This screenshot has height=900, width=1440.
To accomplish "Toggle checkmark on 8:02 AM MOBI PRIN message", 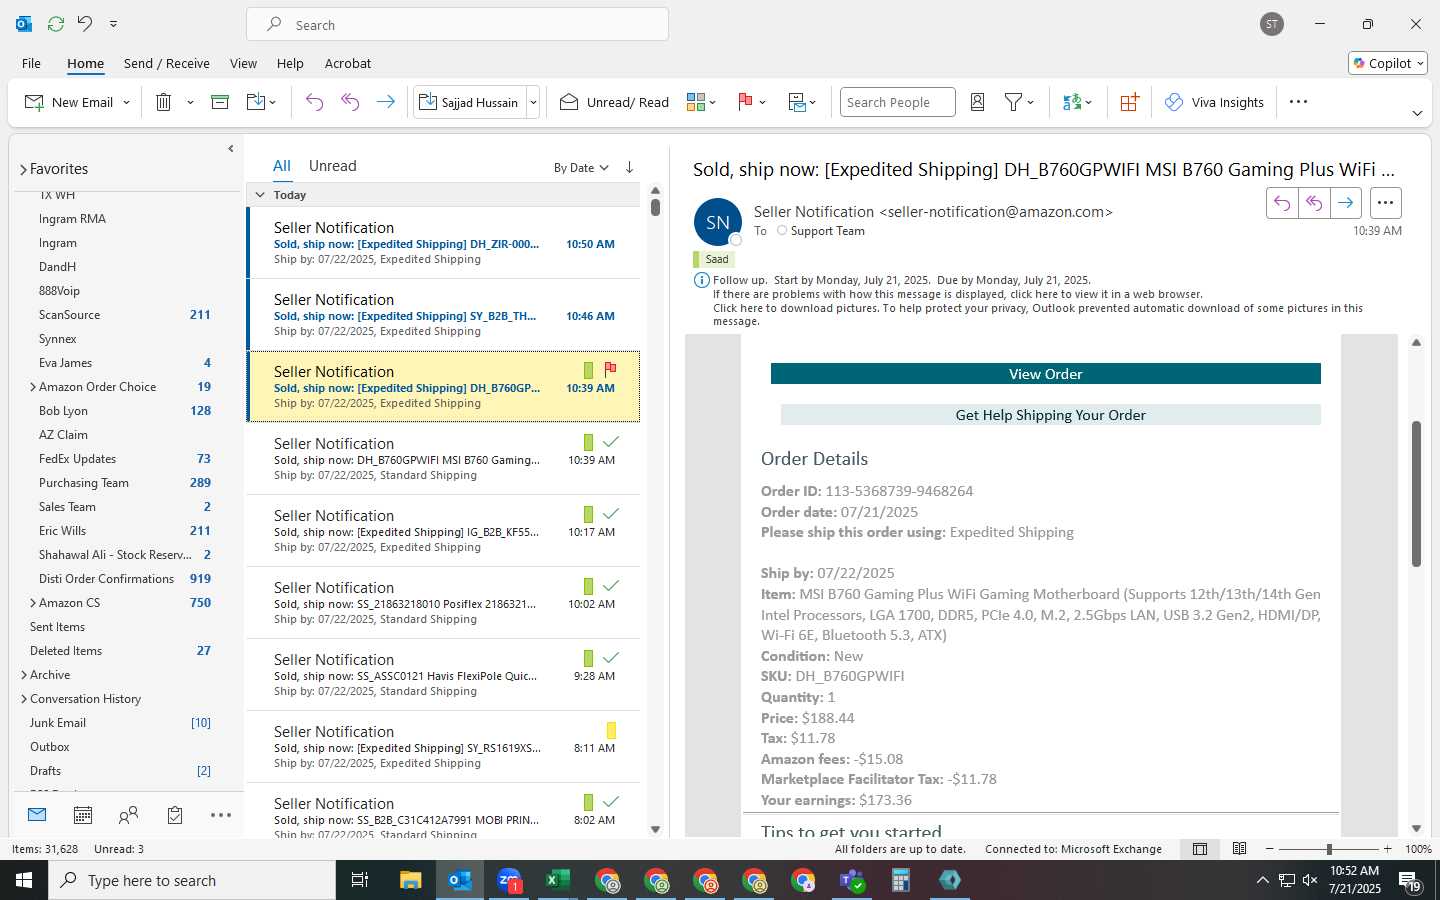I will click(x=611, y=802).
